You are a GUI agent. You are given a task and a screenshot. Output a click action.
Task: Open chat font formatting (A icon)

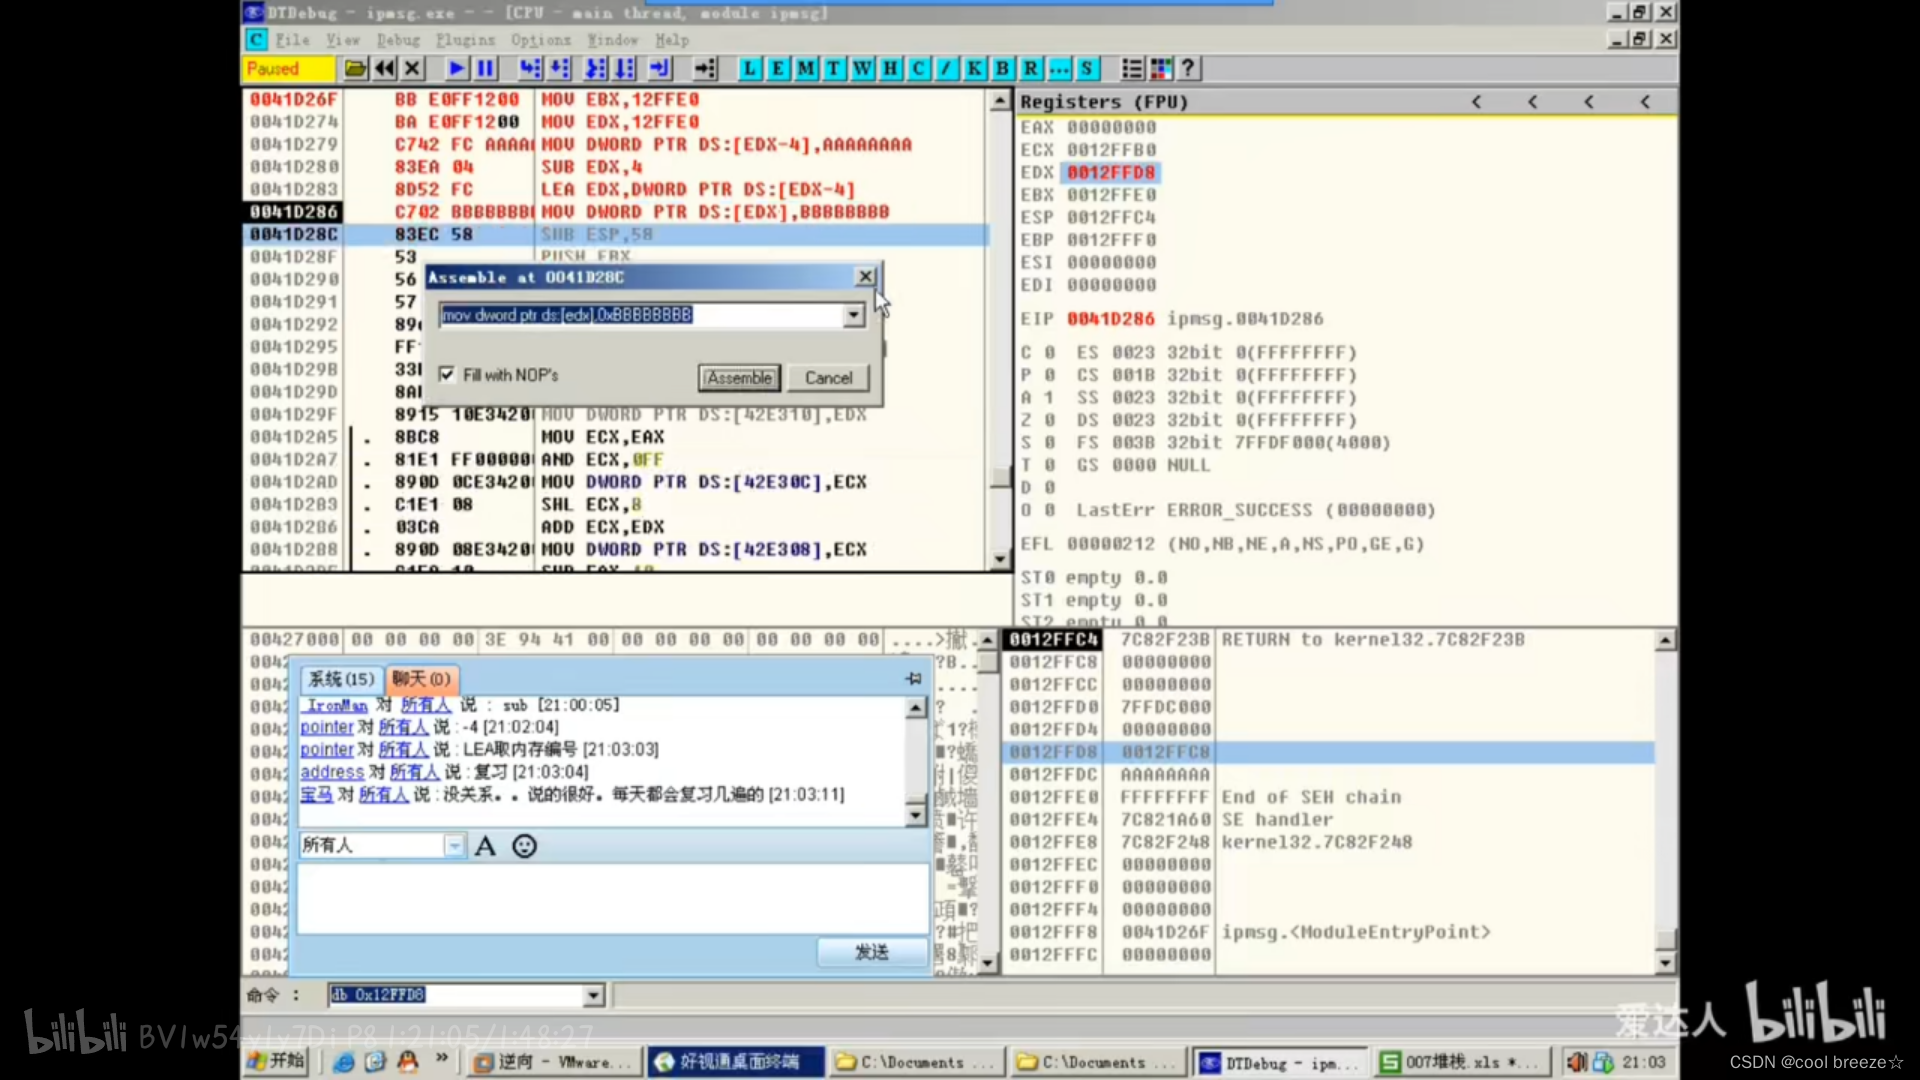pyautogui.click(x=485, y=846)
